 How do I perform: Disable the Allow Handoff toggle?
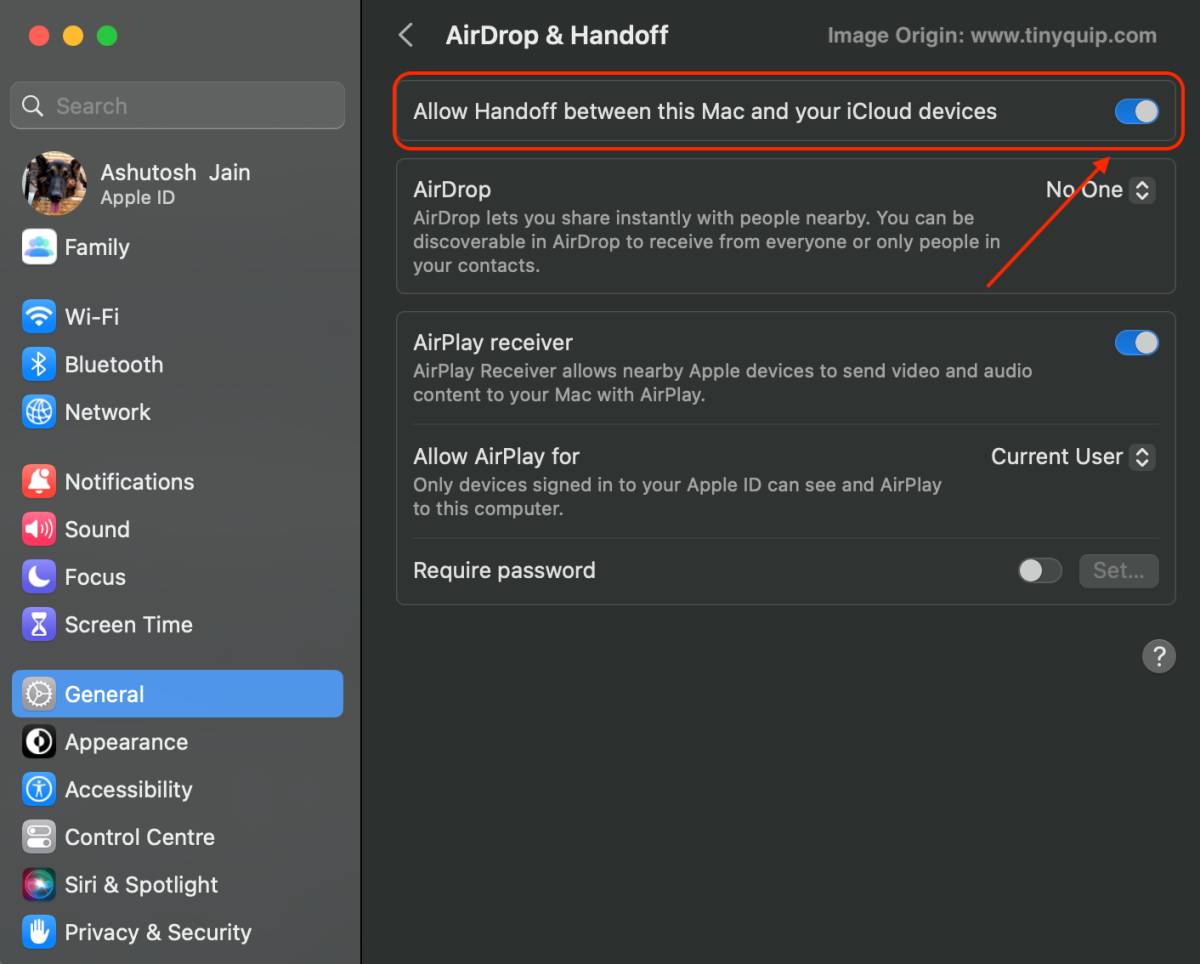[x=1136, y=111]
